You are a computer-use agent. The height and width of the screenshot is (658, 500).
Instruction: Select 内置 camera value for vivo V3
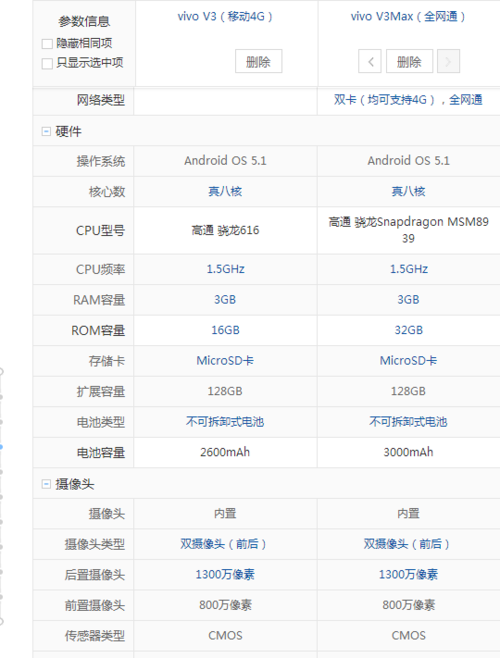coord(225,514)
